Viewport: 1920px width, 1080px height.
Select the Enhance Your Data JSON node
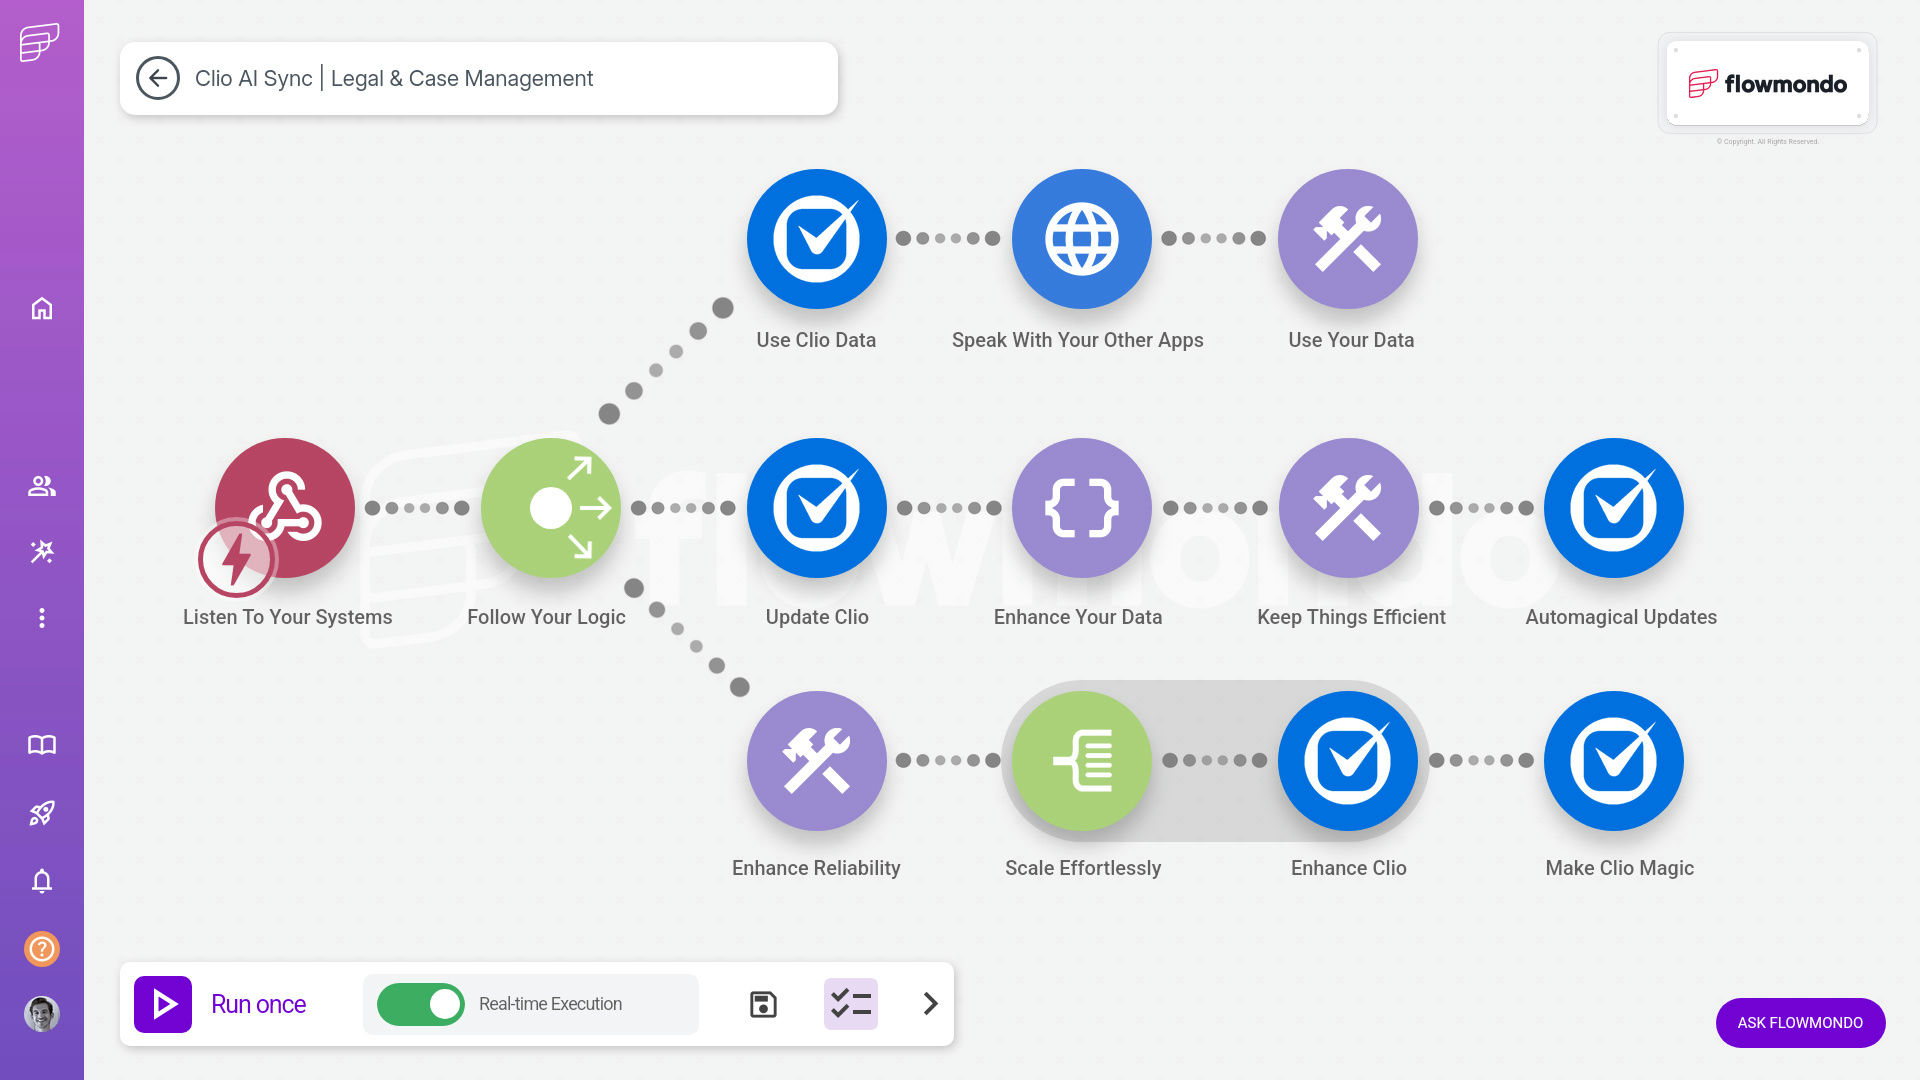click(x=1081, y=507)
